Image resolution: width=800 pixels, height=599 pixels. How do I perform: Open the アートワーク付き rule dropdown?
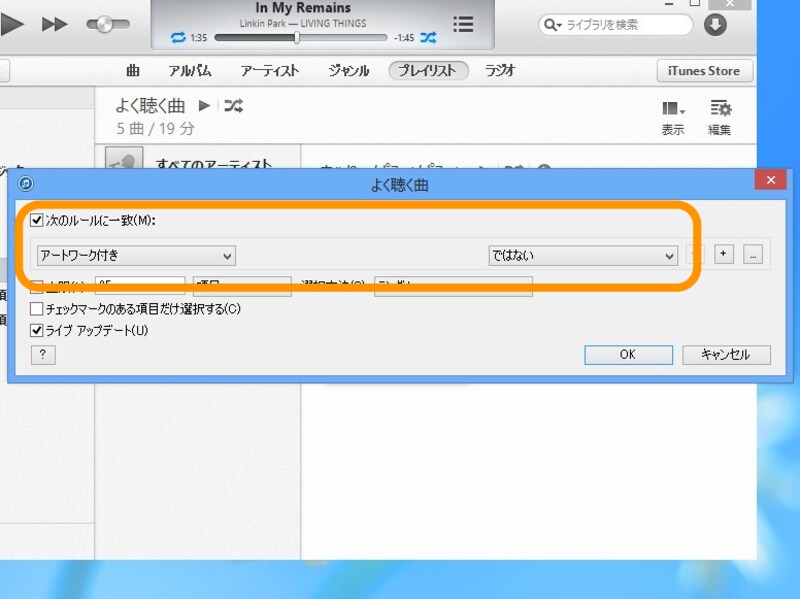[135, 255]
